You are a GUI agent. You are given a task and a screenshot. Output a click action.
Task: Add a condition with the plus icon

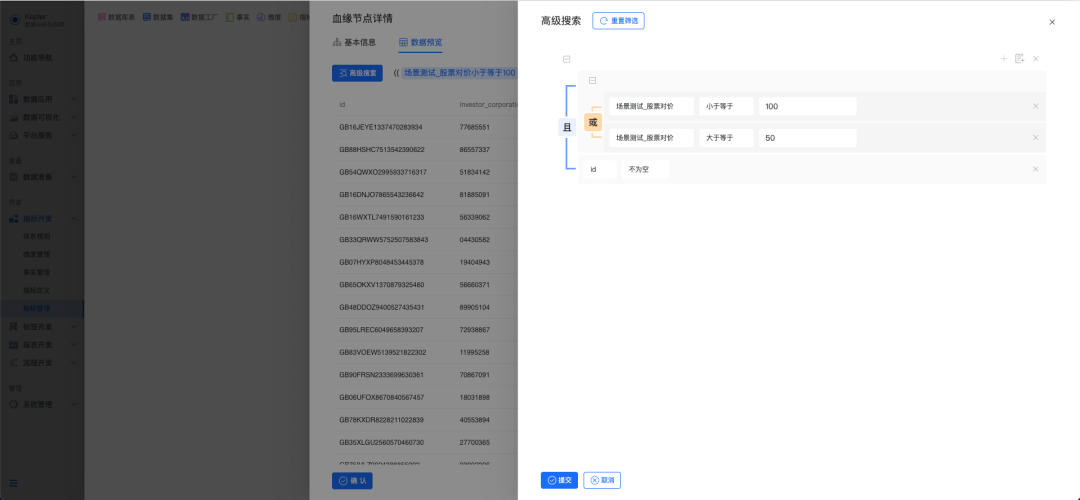click(x=1004, y=59)
